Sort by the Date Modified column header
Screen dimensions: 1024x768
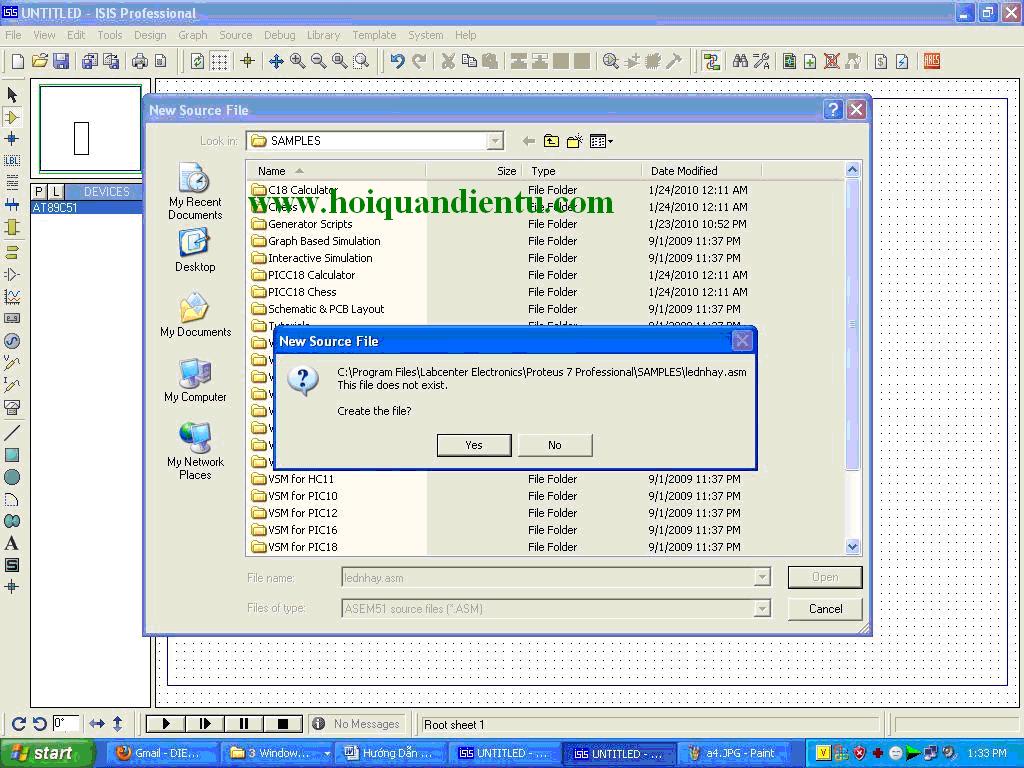point(701,171)
